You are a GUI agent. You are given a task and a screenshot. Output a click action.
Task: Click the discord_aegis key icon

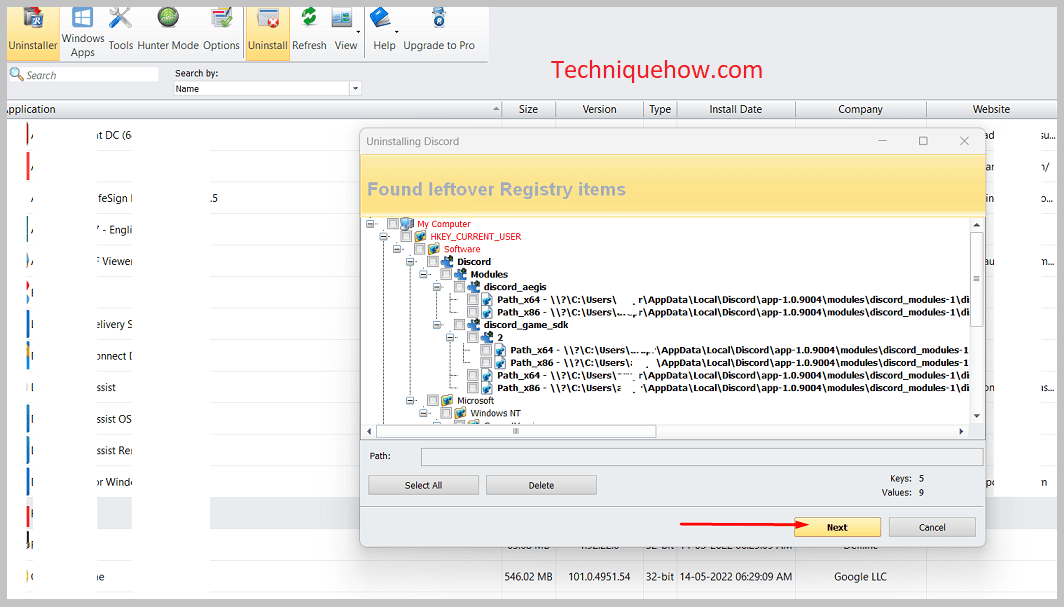[x=474, y=287]
